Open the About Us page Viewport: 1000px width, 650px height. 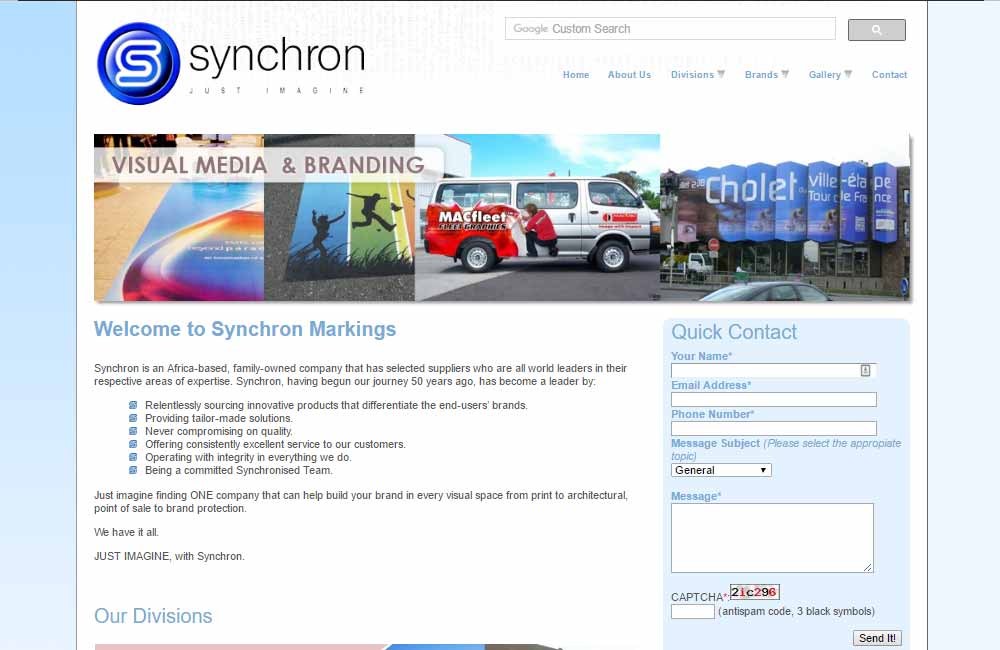(x=629, y=75)
